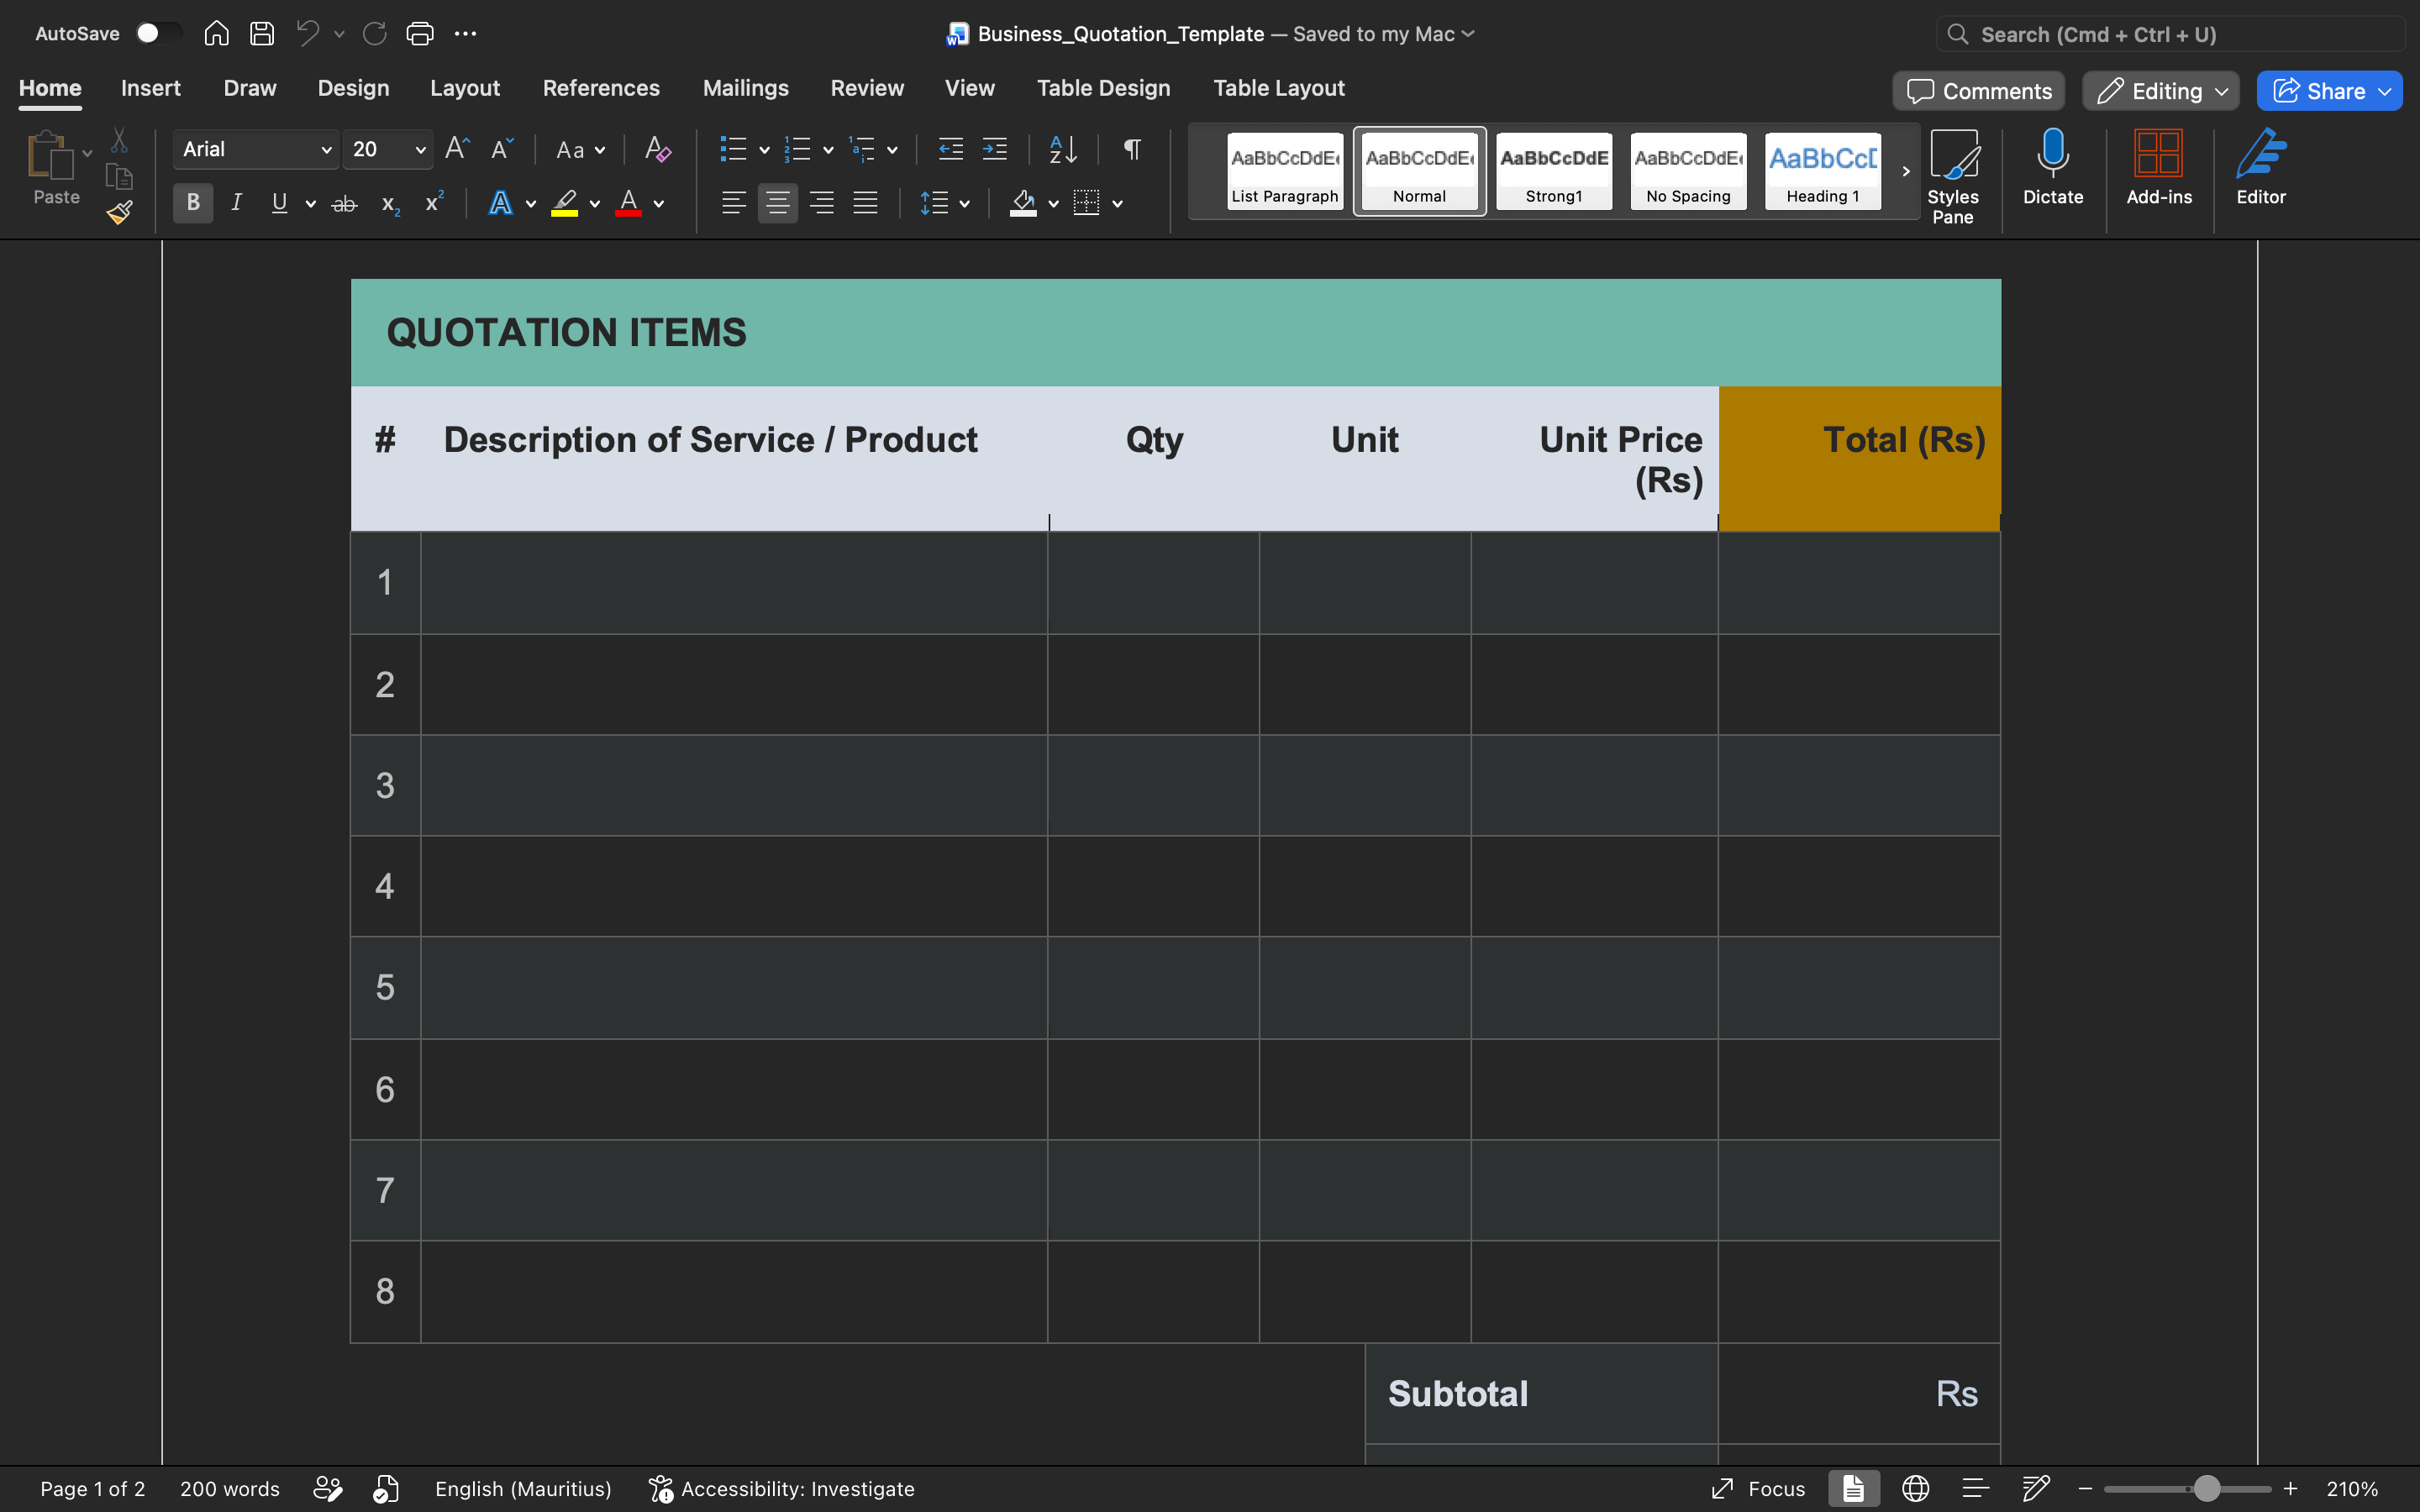Click Clear All Formatting icon
Image resolution: width=2420 pixels, height=1512 pixels.
[658, 149]
